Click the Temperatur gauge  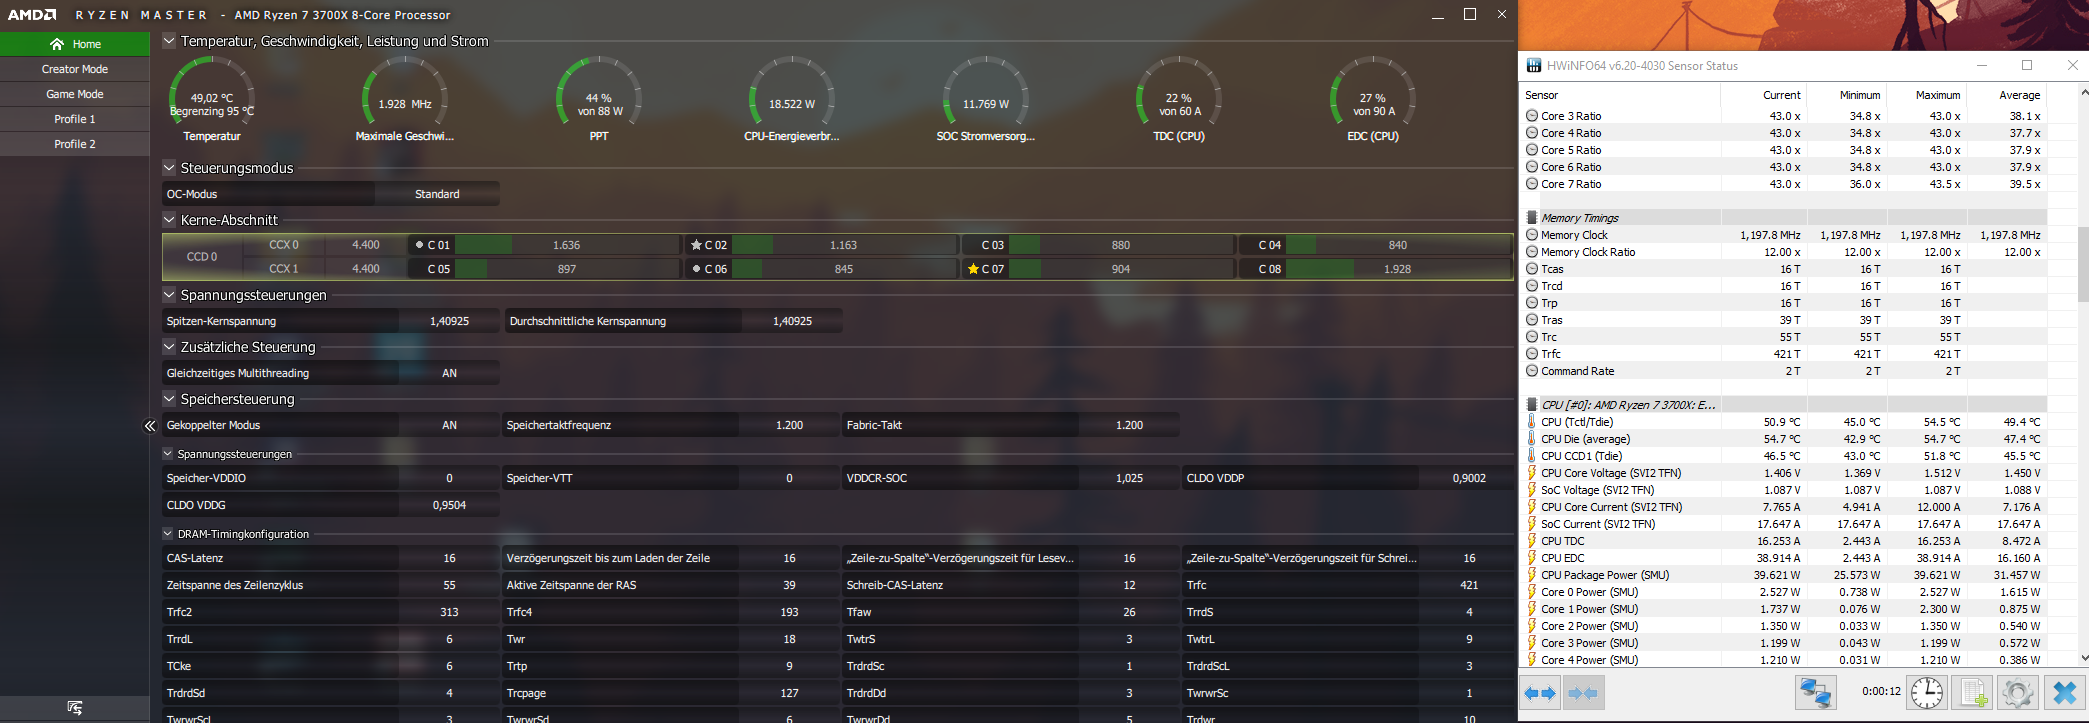coord(212,100)
